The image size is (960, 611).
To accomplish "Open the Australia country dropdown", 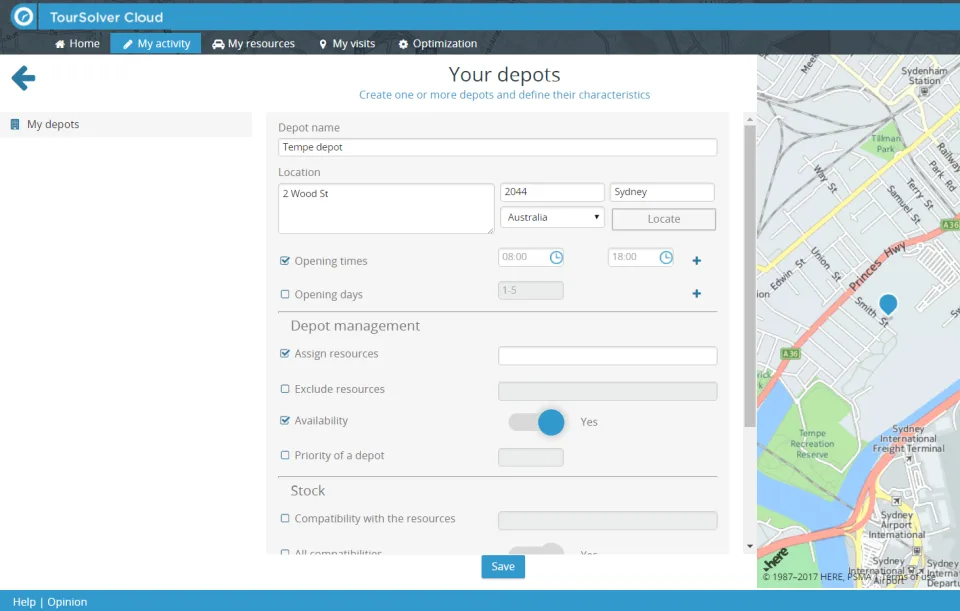I will (552, 217).
